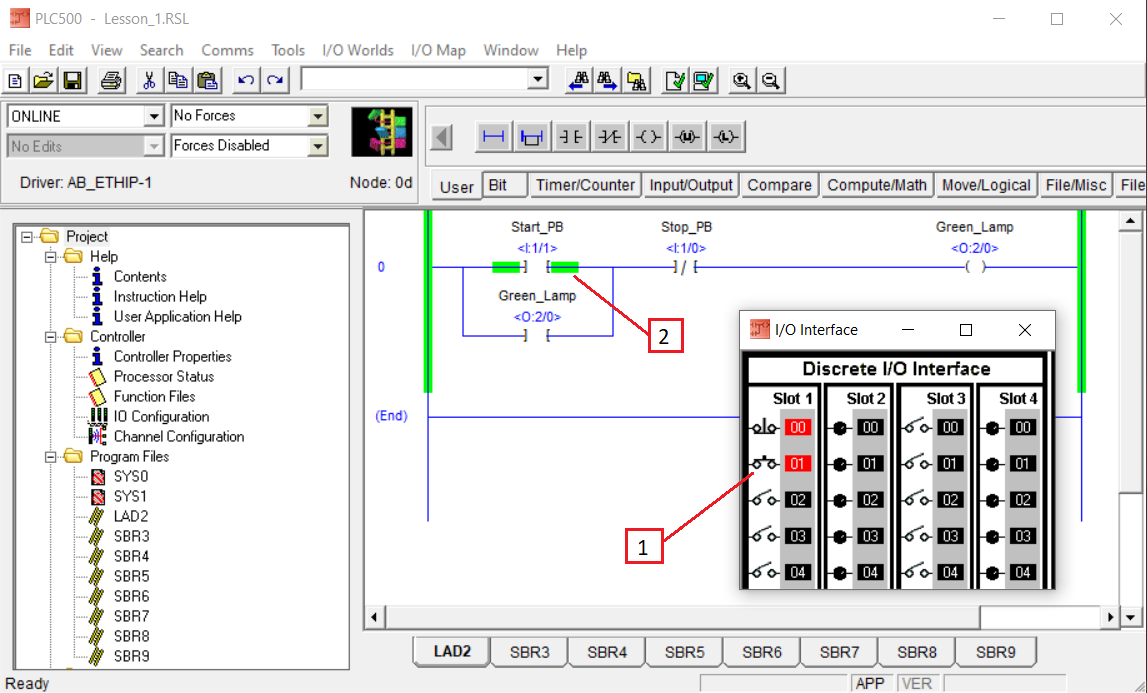Click the Paste clipboard icon
The image size is (1147, 693).
point(208,80)
